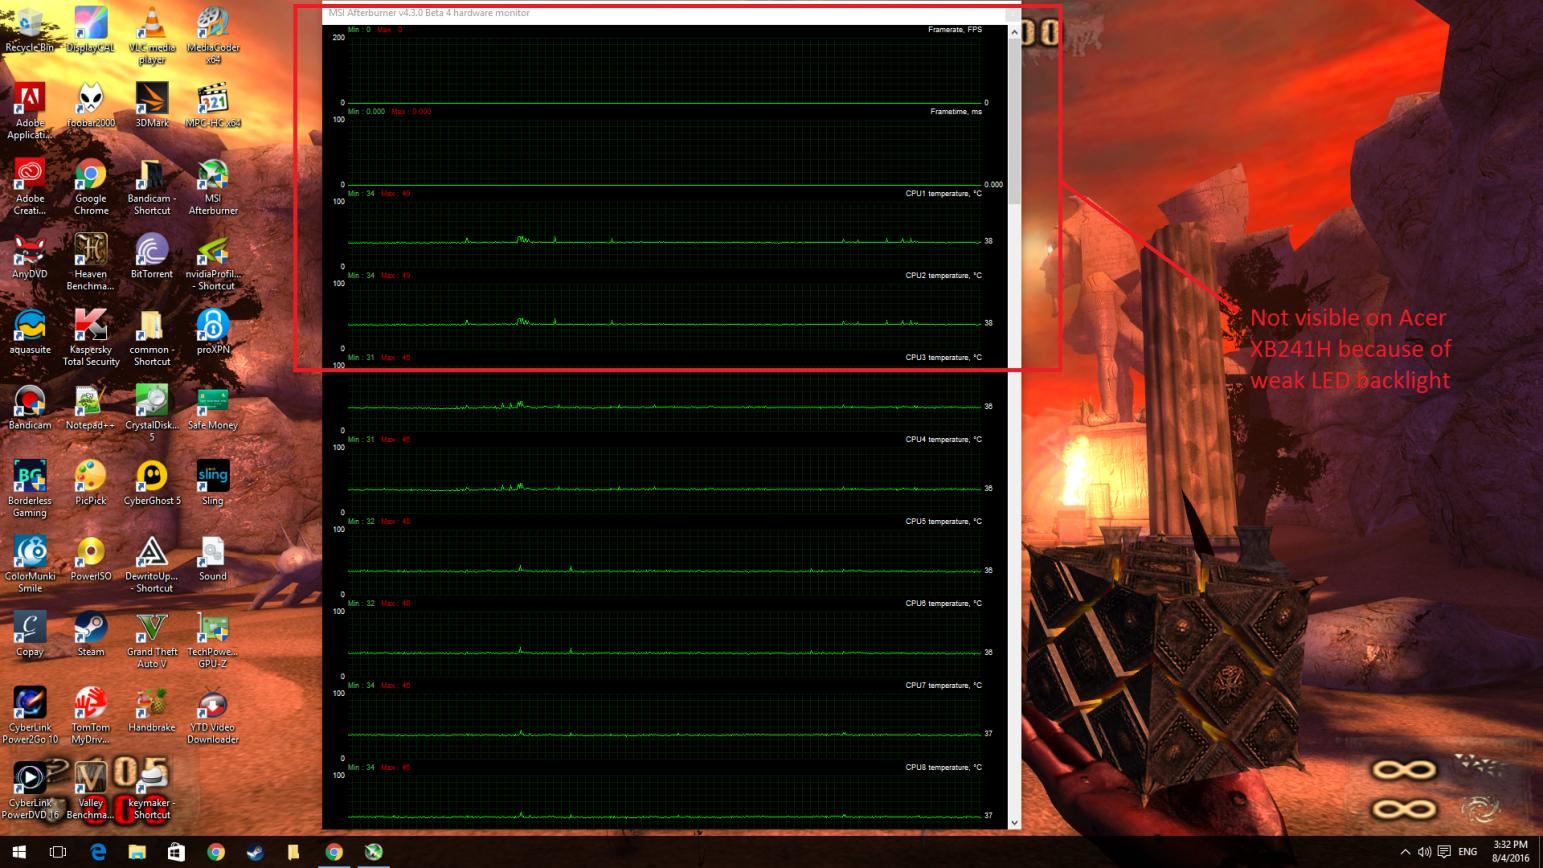Launch Copay from the desktop

(x=30, y=634)
